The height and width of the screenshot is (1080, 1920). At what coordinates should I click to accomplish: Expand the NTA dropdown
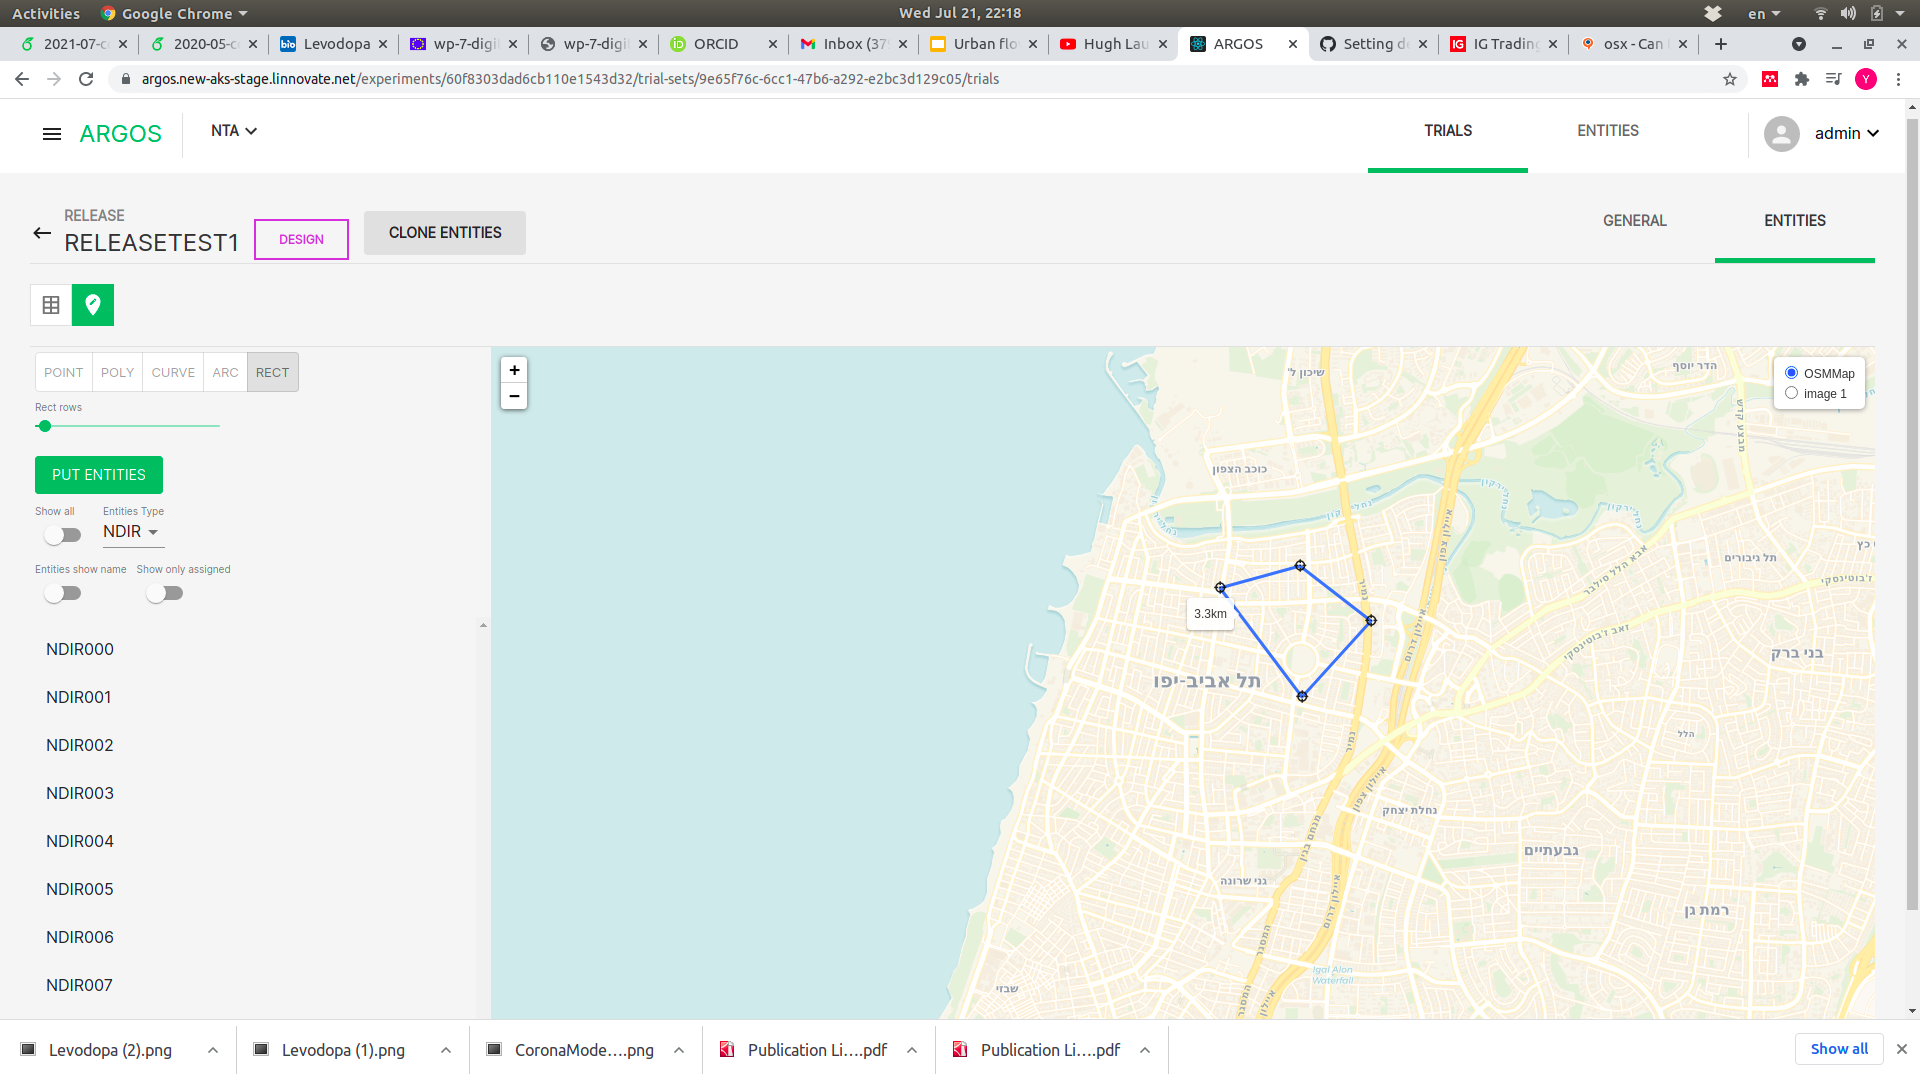(x=233, y=131)
